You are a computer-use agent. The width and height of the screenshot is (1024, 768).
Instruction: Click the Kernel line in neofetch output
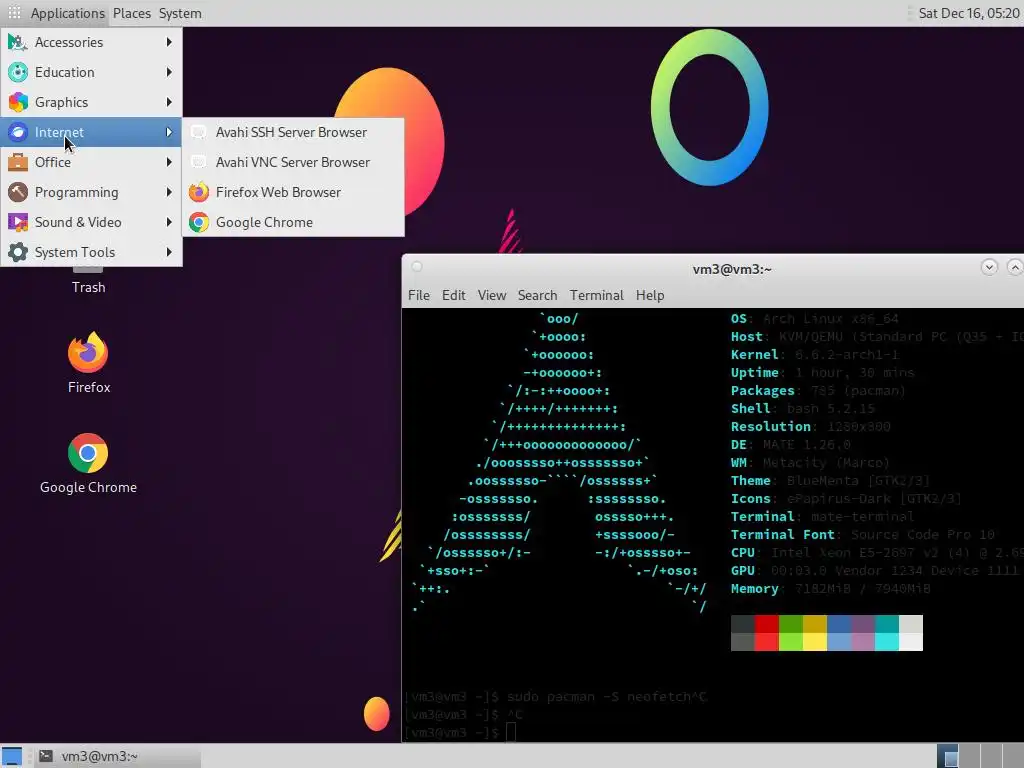(814, 355)
